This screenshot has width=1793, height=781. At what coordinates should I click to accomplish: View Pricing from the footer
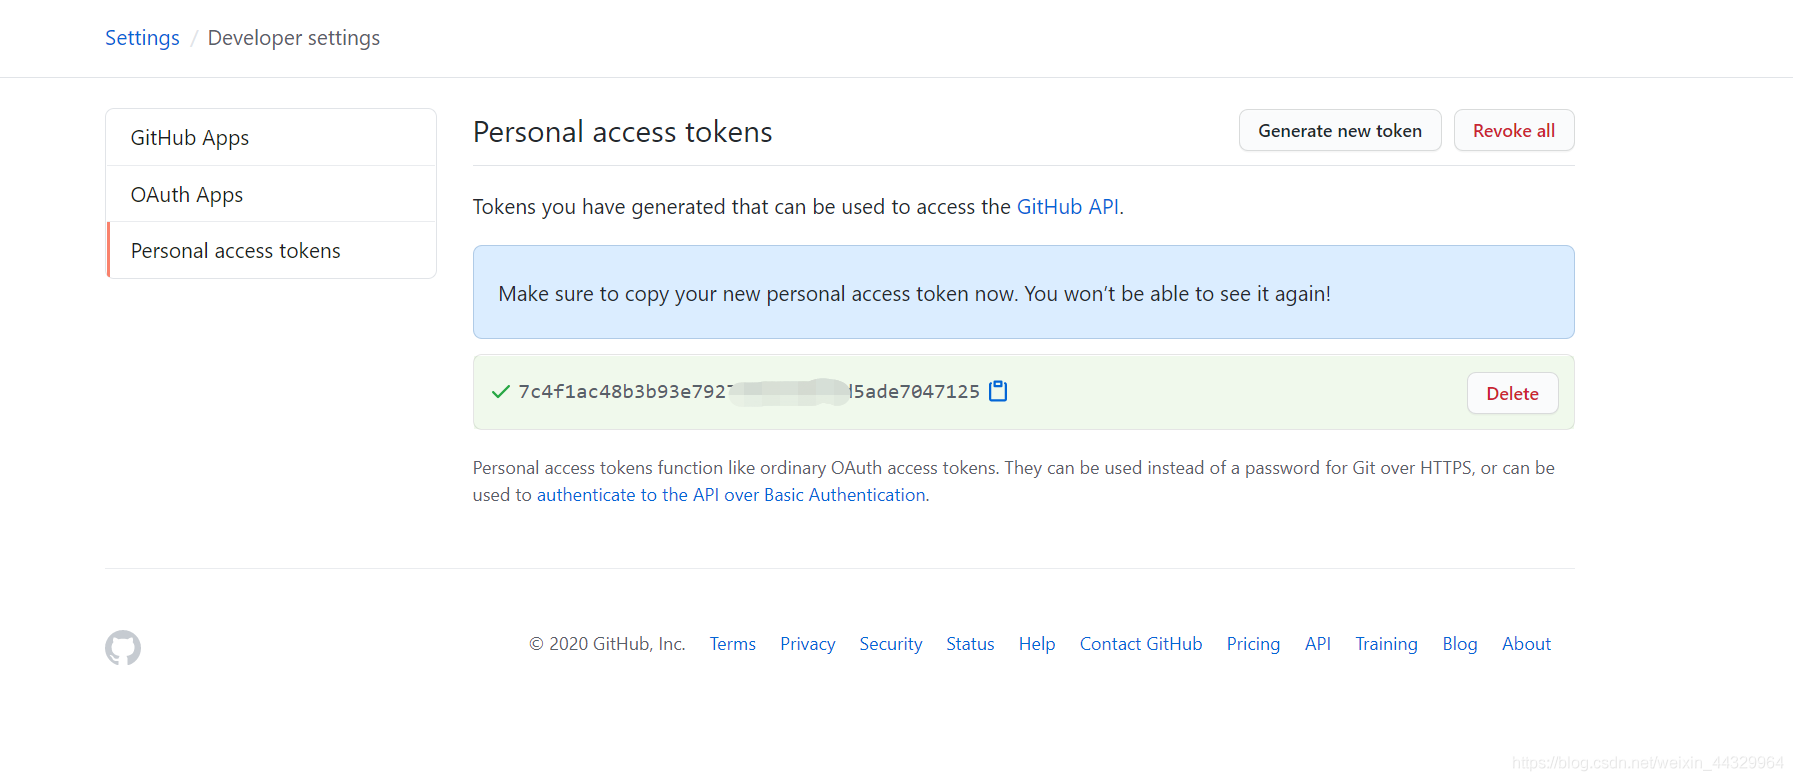(1252, 644)
